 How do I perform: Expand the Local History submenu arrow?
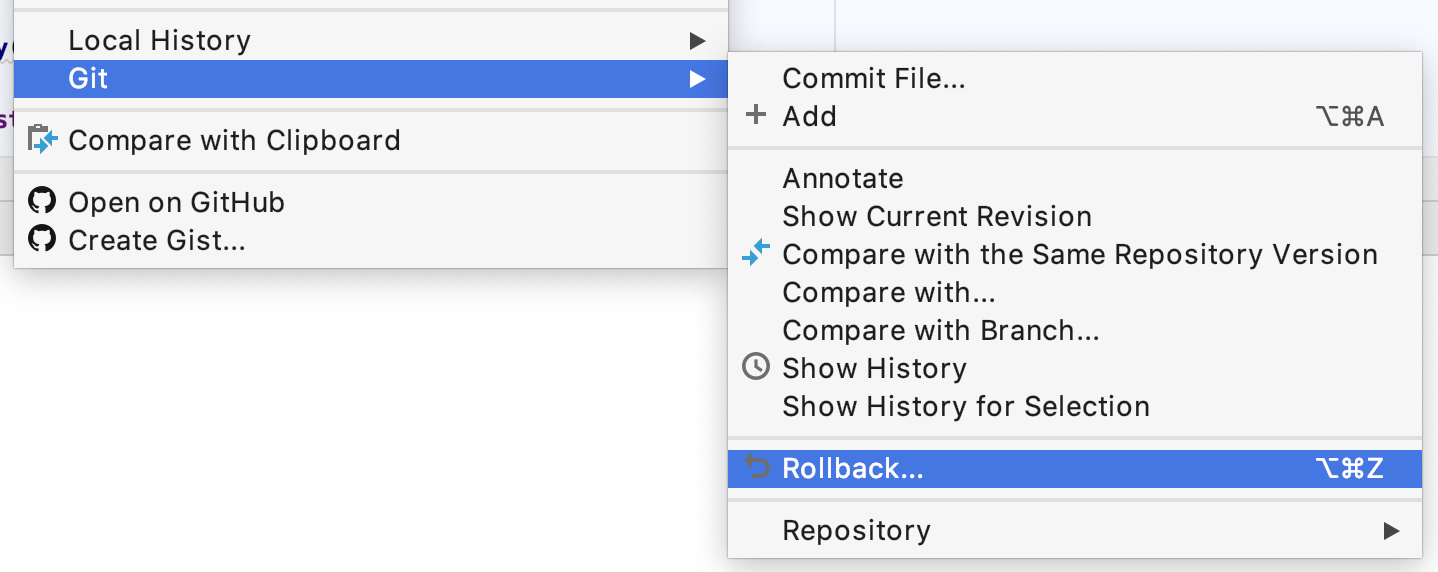point(697,41)
